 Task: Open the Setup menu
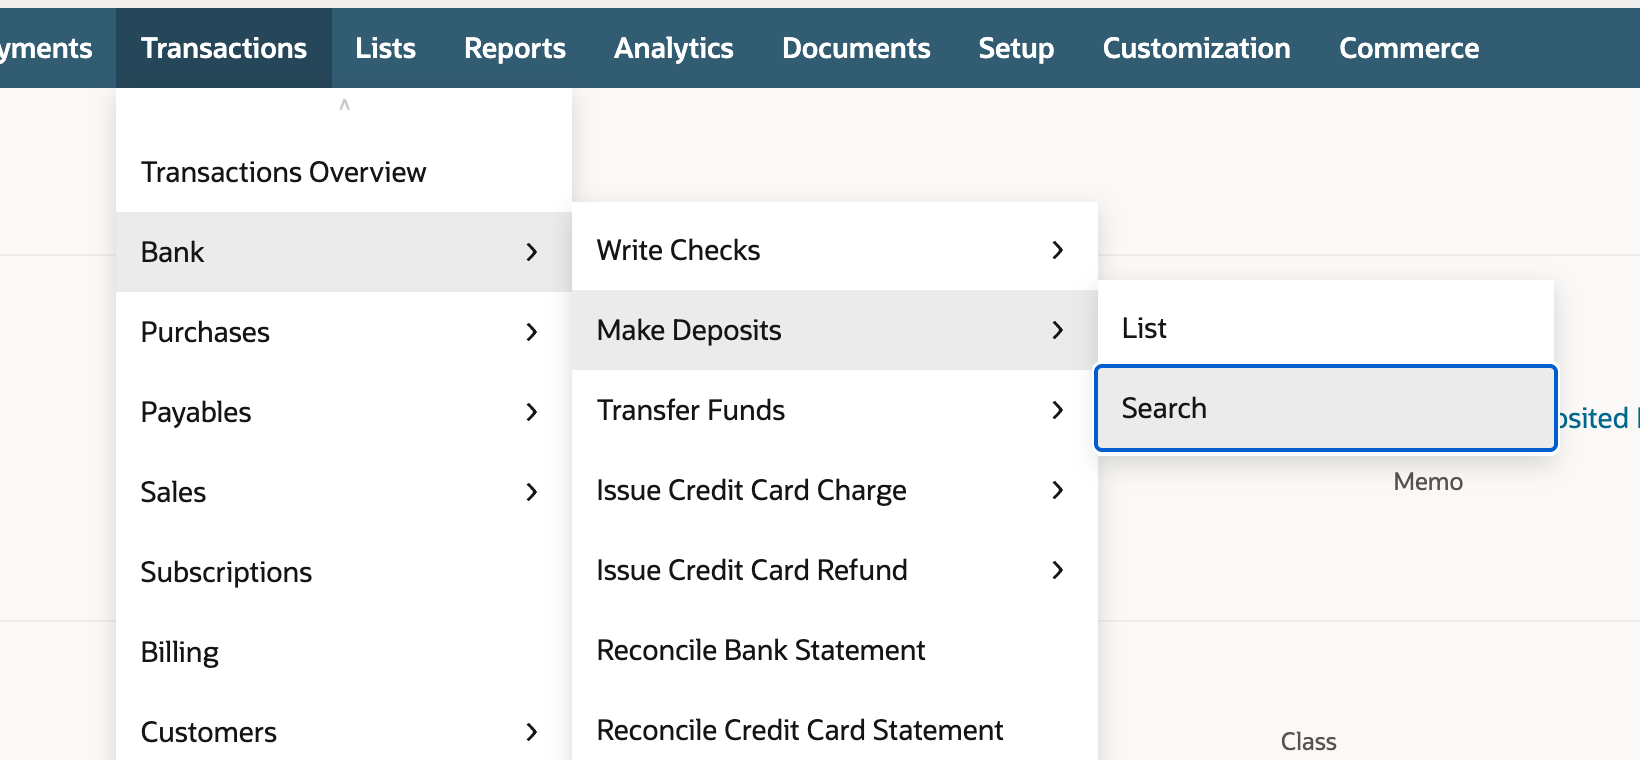click(1016, 48)
